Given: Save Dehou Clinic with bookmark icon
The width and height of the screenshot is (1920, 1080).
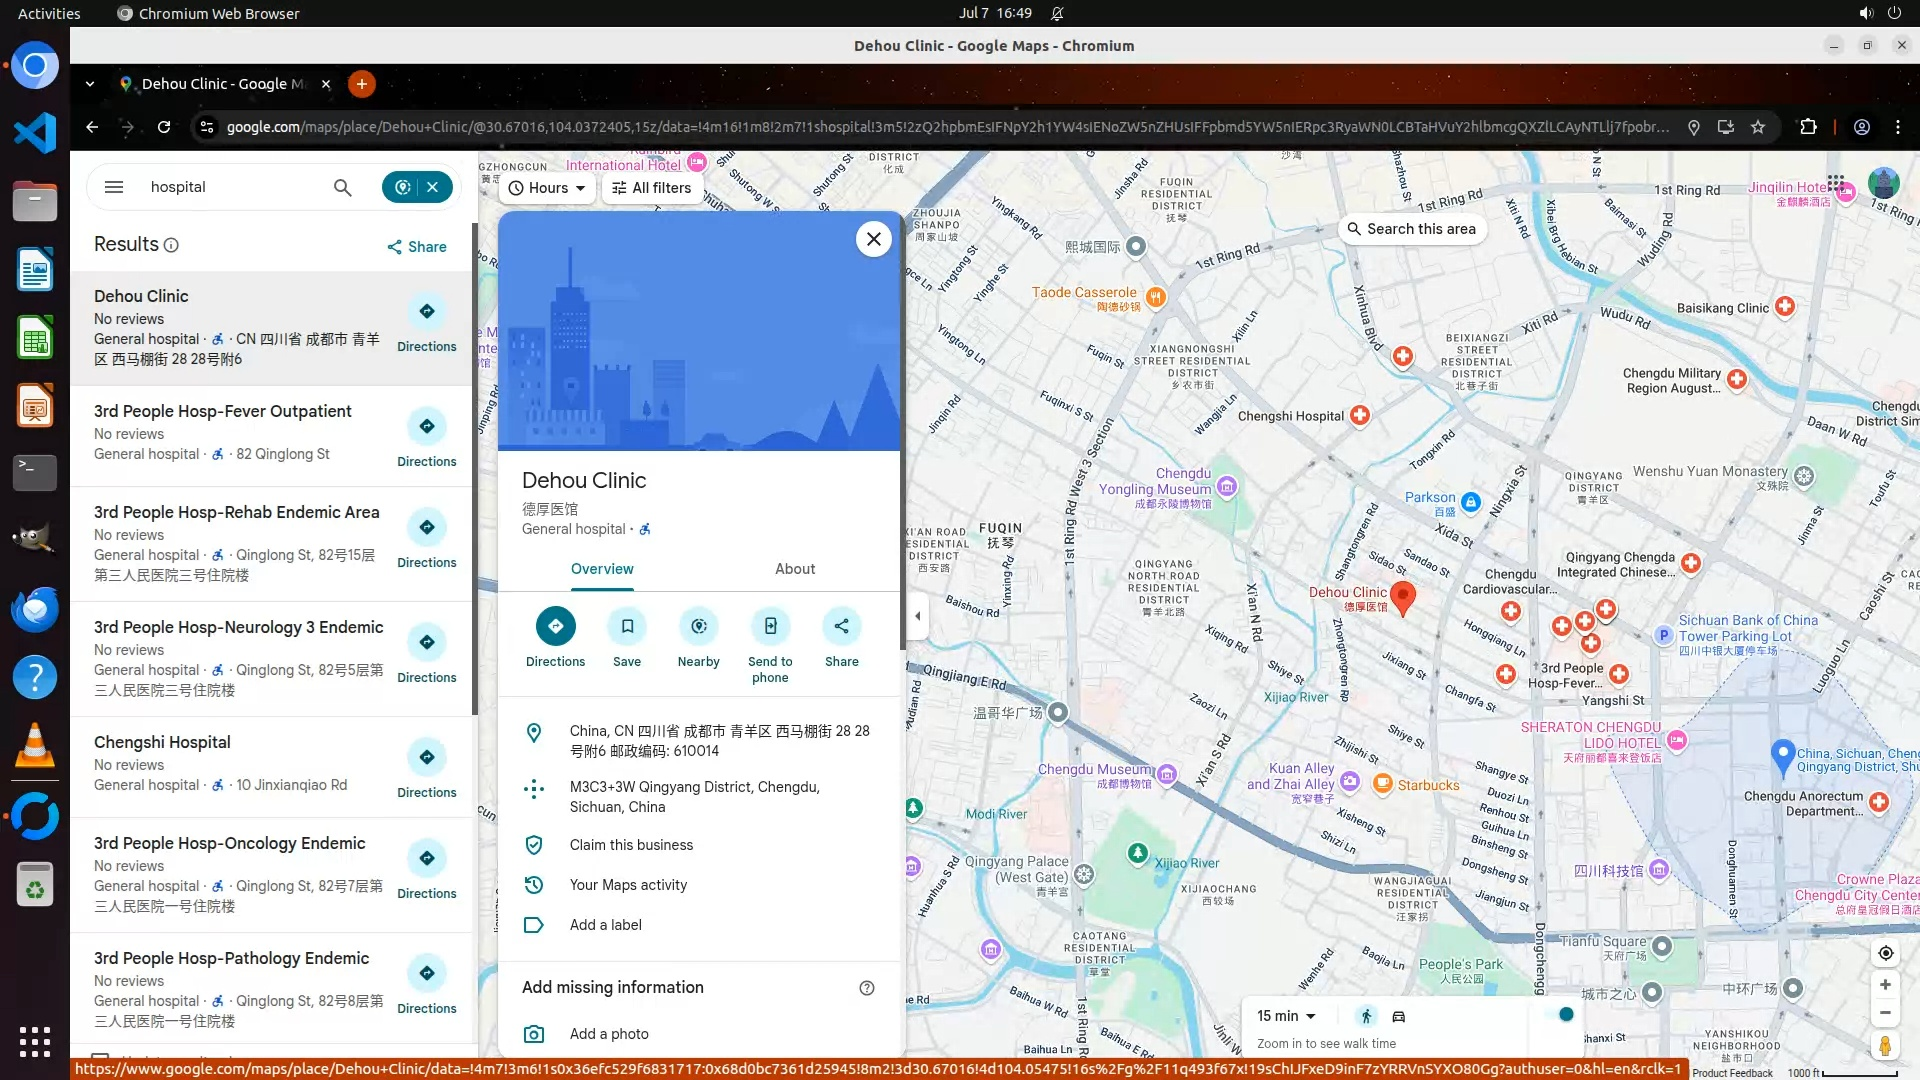Looking at the screenshot, I should click(627, 627).
